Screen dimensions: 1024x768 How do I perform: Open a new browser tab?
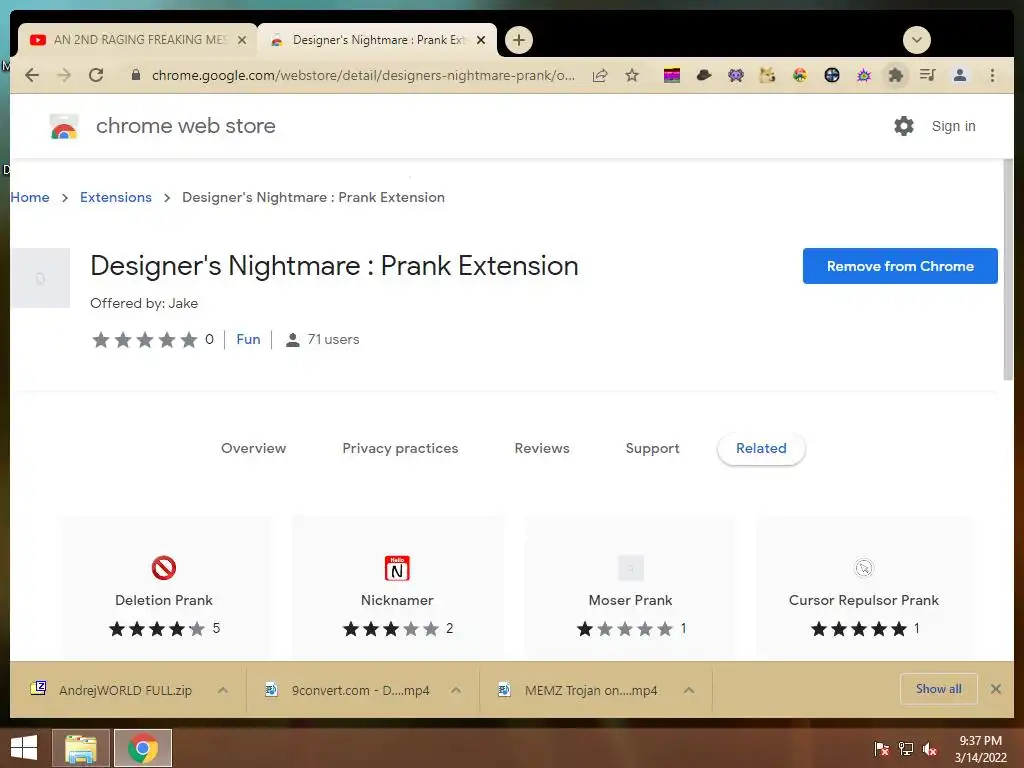click(519, 40)
